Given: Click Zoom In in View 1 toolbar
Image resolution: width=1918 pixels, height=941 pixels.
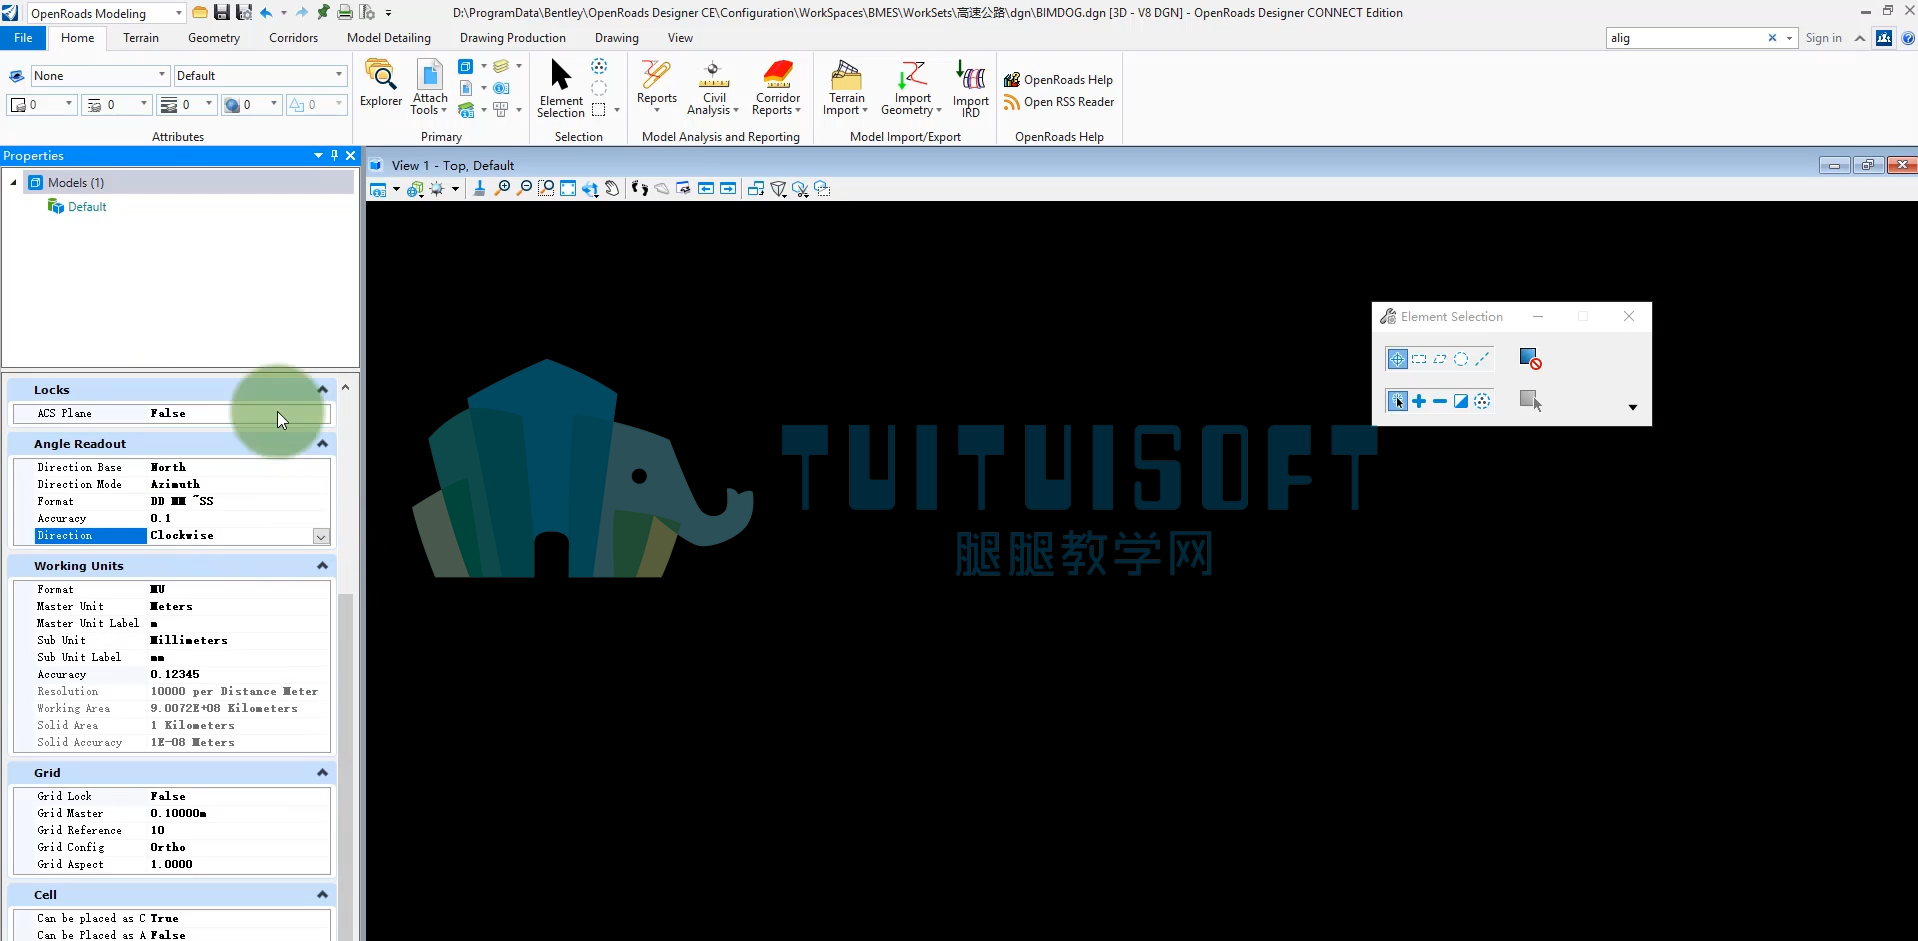Looking at the screenshot, I should (502, 188).
